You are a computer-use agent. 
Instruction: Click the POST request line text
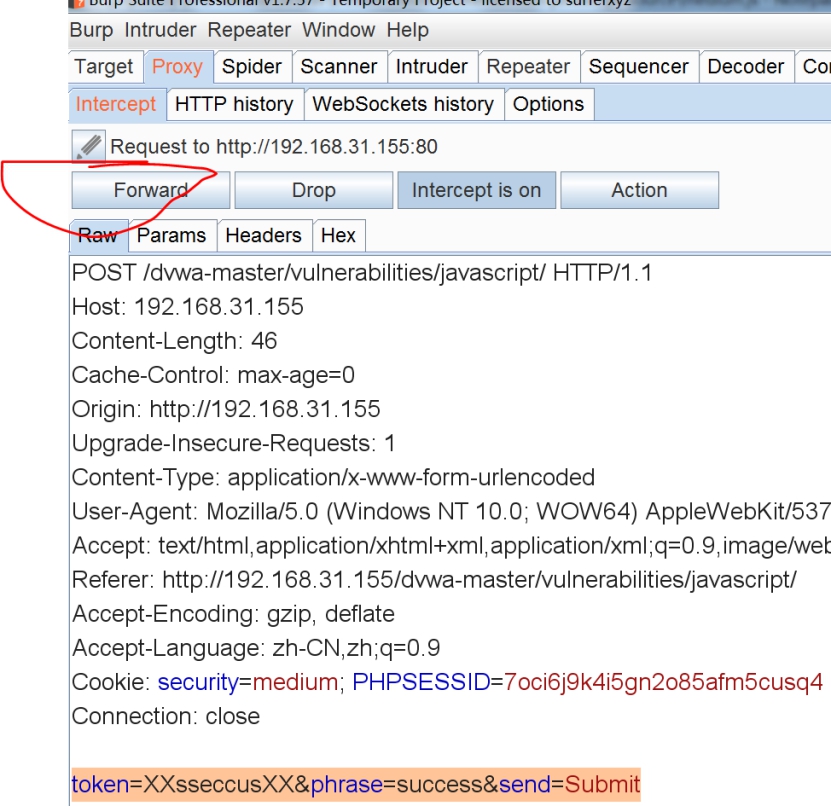(x=362, y=273)
